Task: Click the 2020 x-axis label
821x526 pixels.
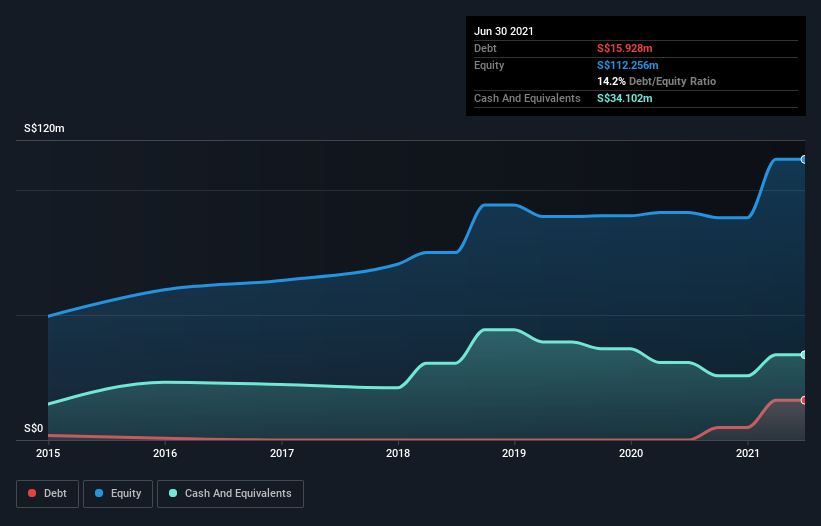Action: pos(631,453)
